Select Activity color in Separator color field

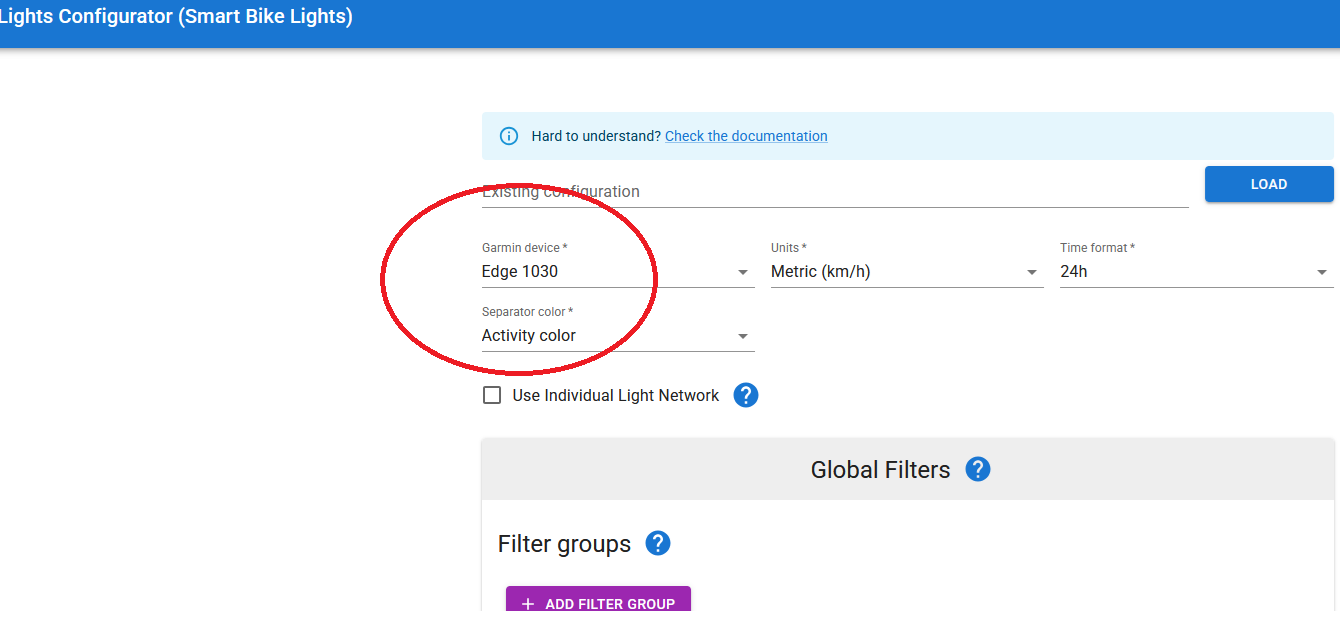(600, 336)
